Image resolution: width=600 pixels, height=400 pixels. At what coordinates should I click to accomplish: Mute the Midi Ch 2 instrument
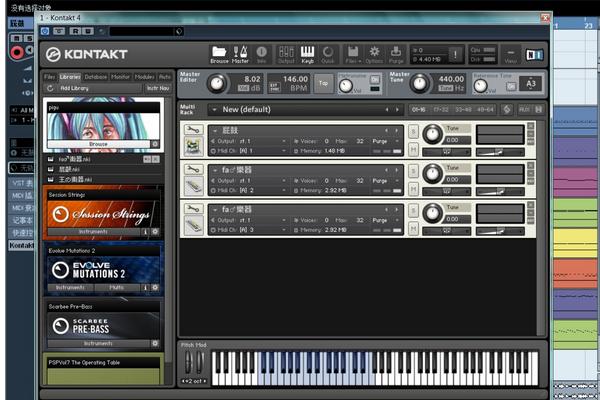413,189
